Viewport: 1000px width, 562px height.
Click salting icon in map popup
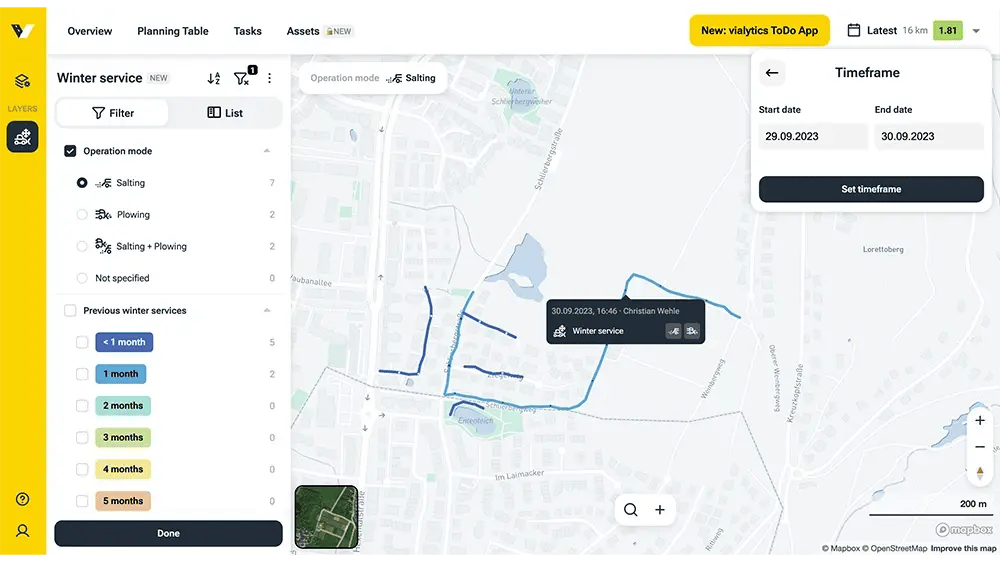point(673,330)
